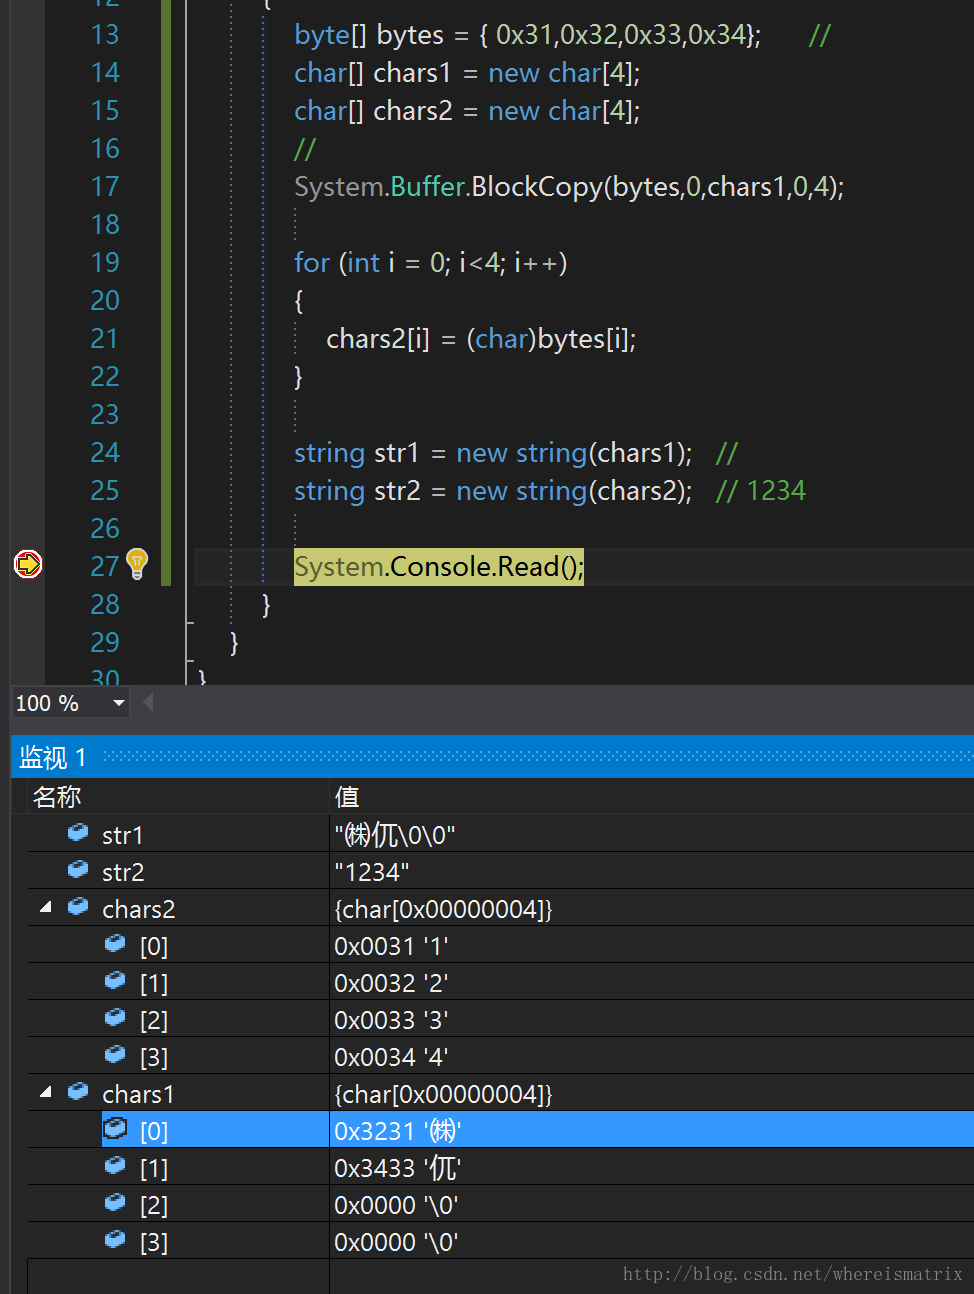The height and width of the screenshot is (1294, 974).
Task: Click the value 0x3433 in chars1
Action: tap(398, 1168)
